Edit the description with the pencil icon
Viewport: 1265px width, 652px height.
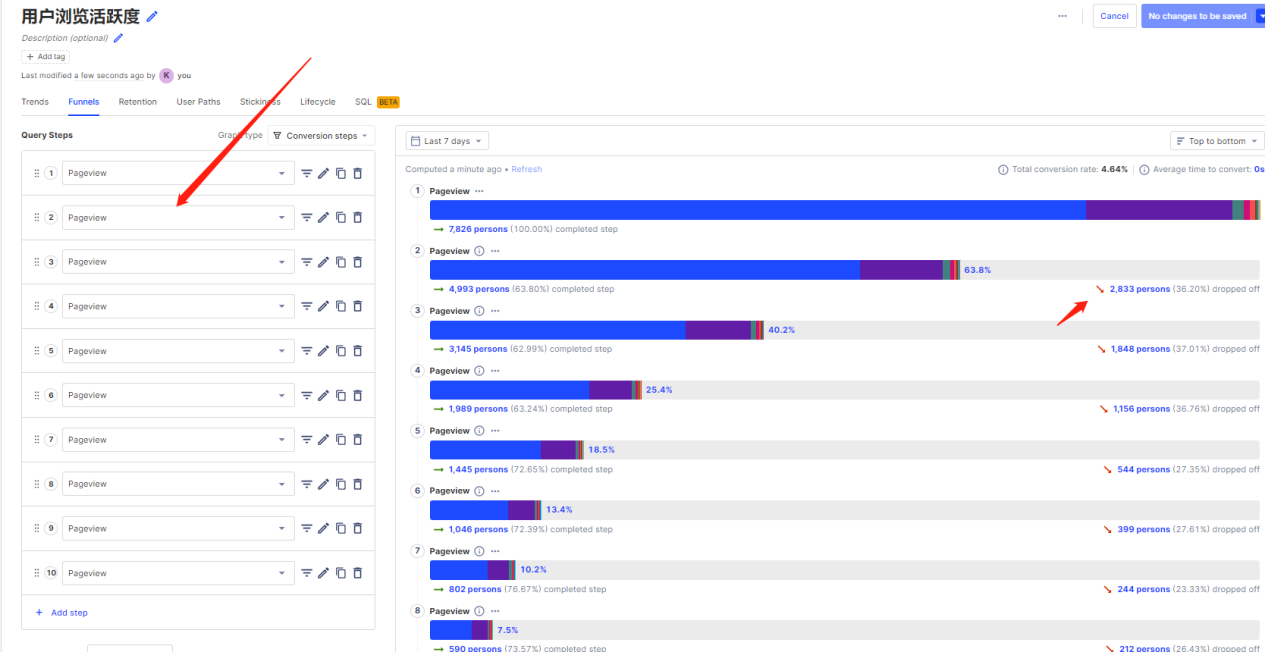pyautogui.click(x=118, y=38)
